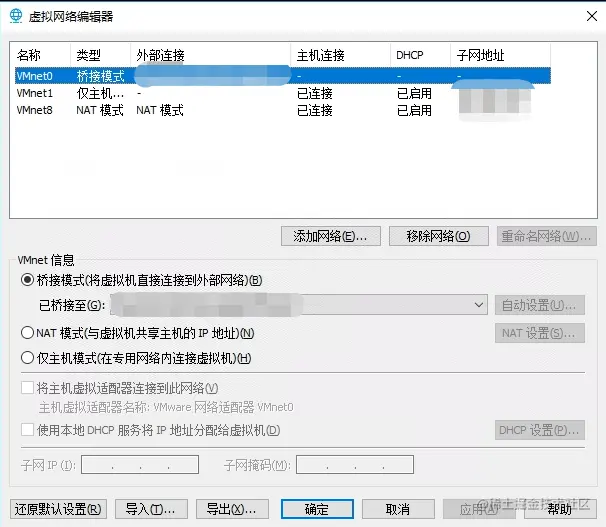Select the VMnet0 row in the network list
606x527 pixels.
[283, 76]
